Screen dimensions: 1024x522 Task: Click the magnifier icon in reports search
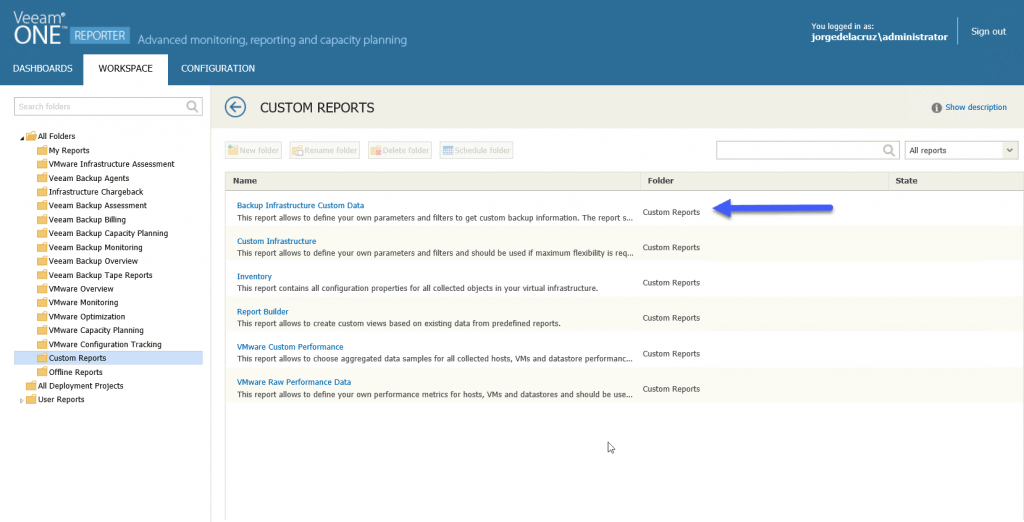(x=889, y=150)
